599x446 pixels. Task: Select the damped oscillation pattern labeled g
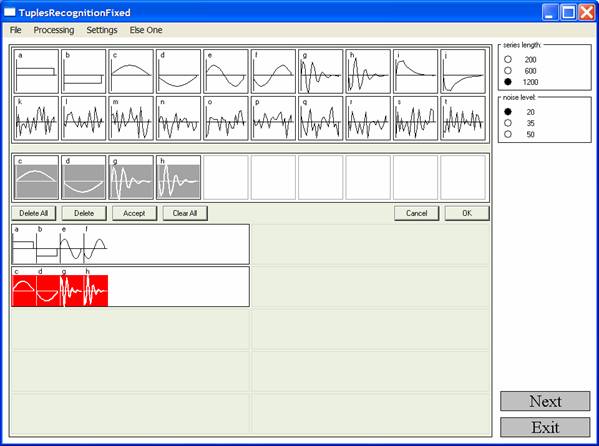click(x=321, y=71)
